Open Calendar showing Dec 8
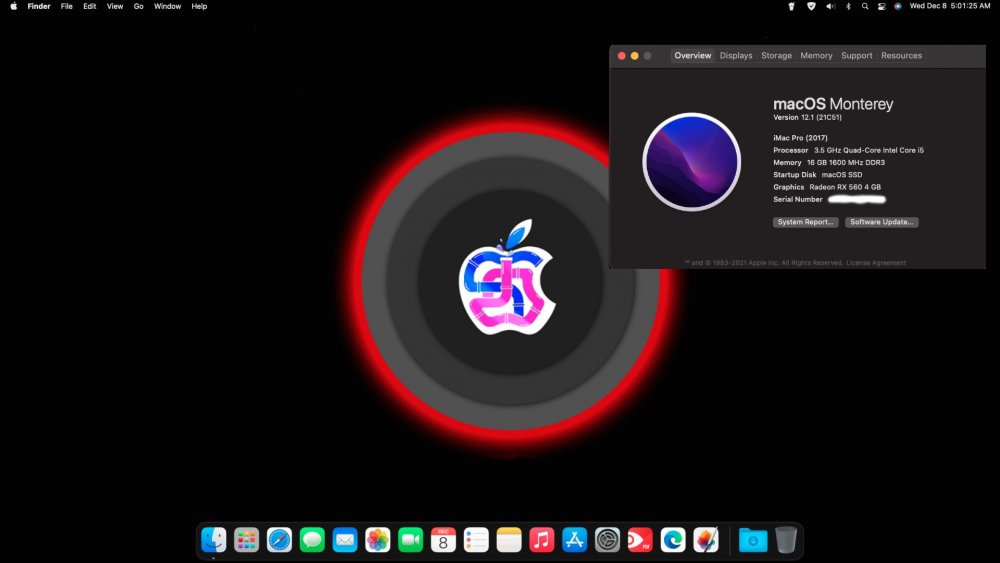The image size is (1000, 563). pos(443,540)
